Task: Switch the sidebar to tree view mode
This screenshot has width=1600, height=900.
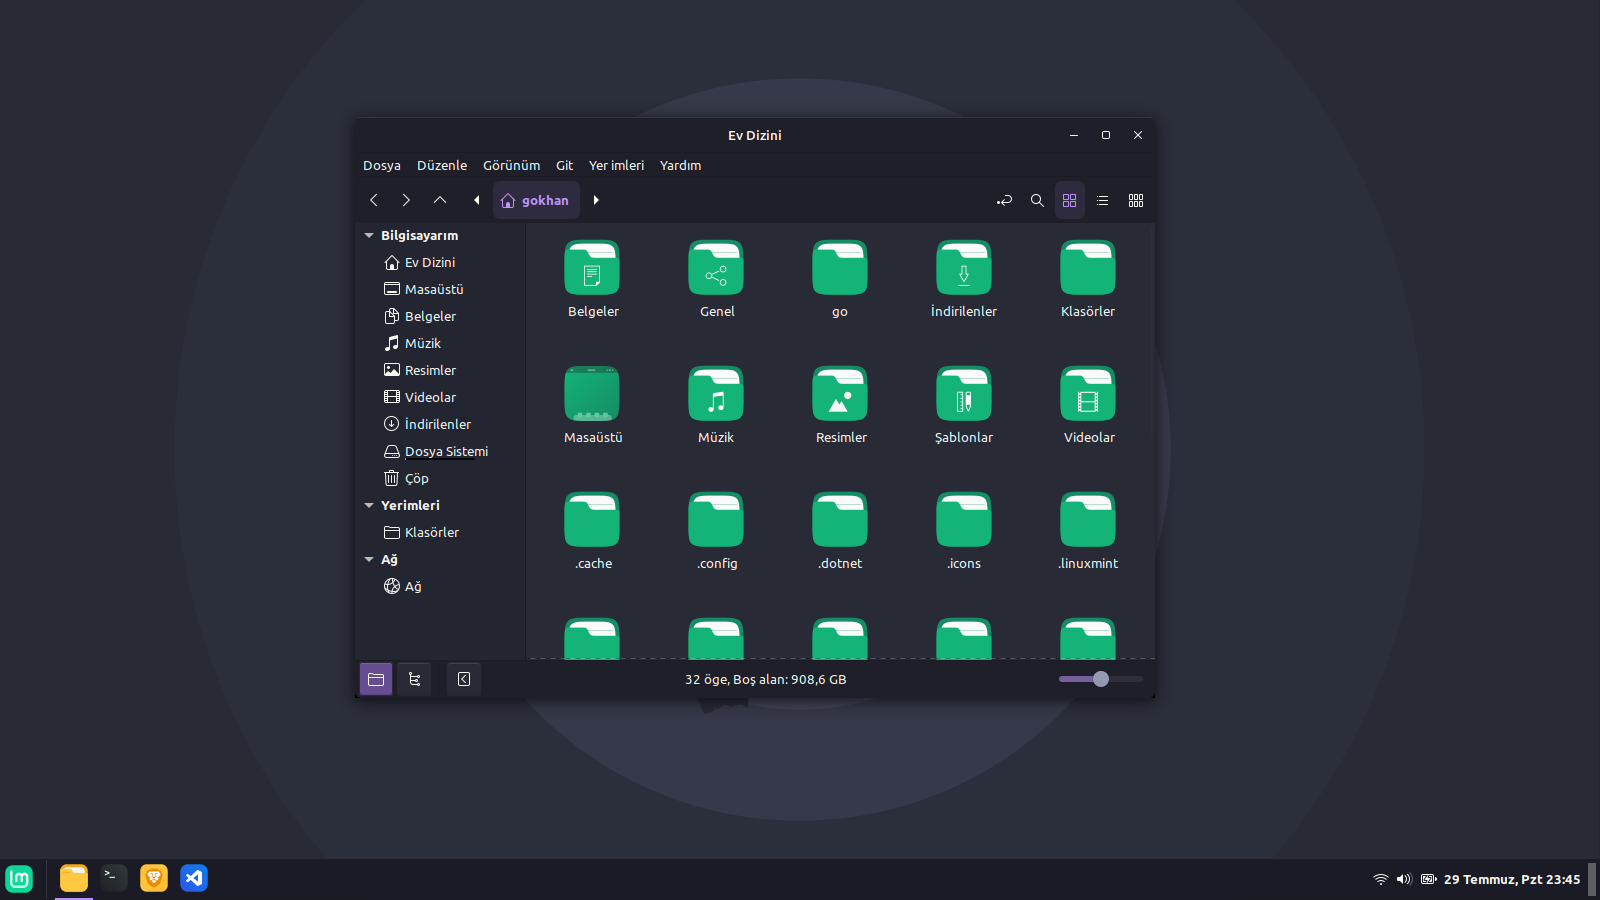Action: pyautogui.click(x=413, y=679)
